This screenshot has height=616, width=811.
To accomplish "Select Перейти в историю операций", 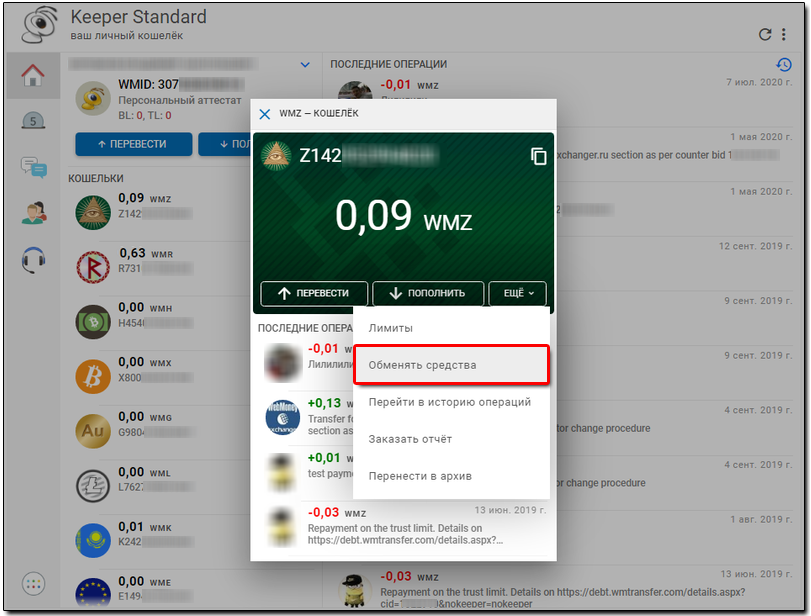I will (451, 402).
